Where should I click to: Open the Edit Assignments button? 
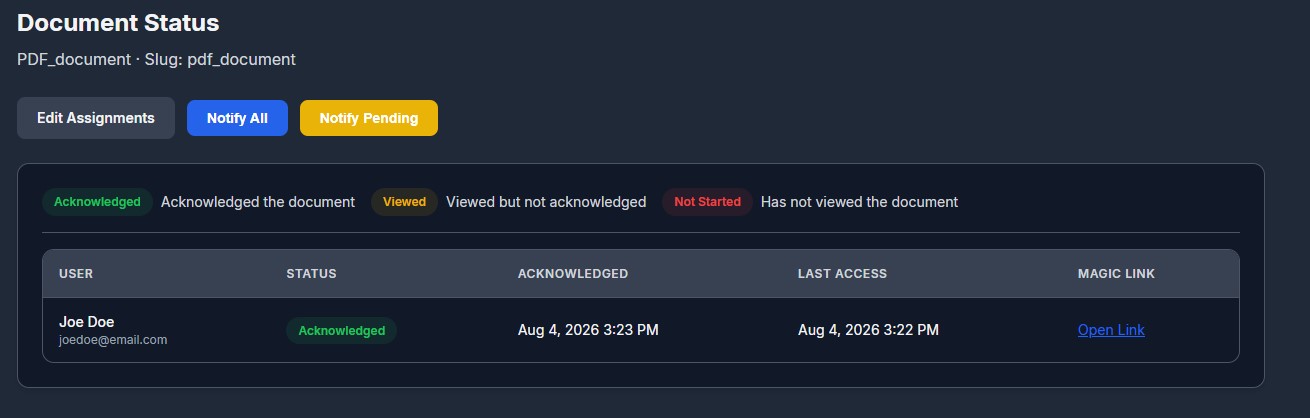click(96, 118)
